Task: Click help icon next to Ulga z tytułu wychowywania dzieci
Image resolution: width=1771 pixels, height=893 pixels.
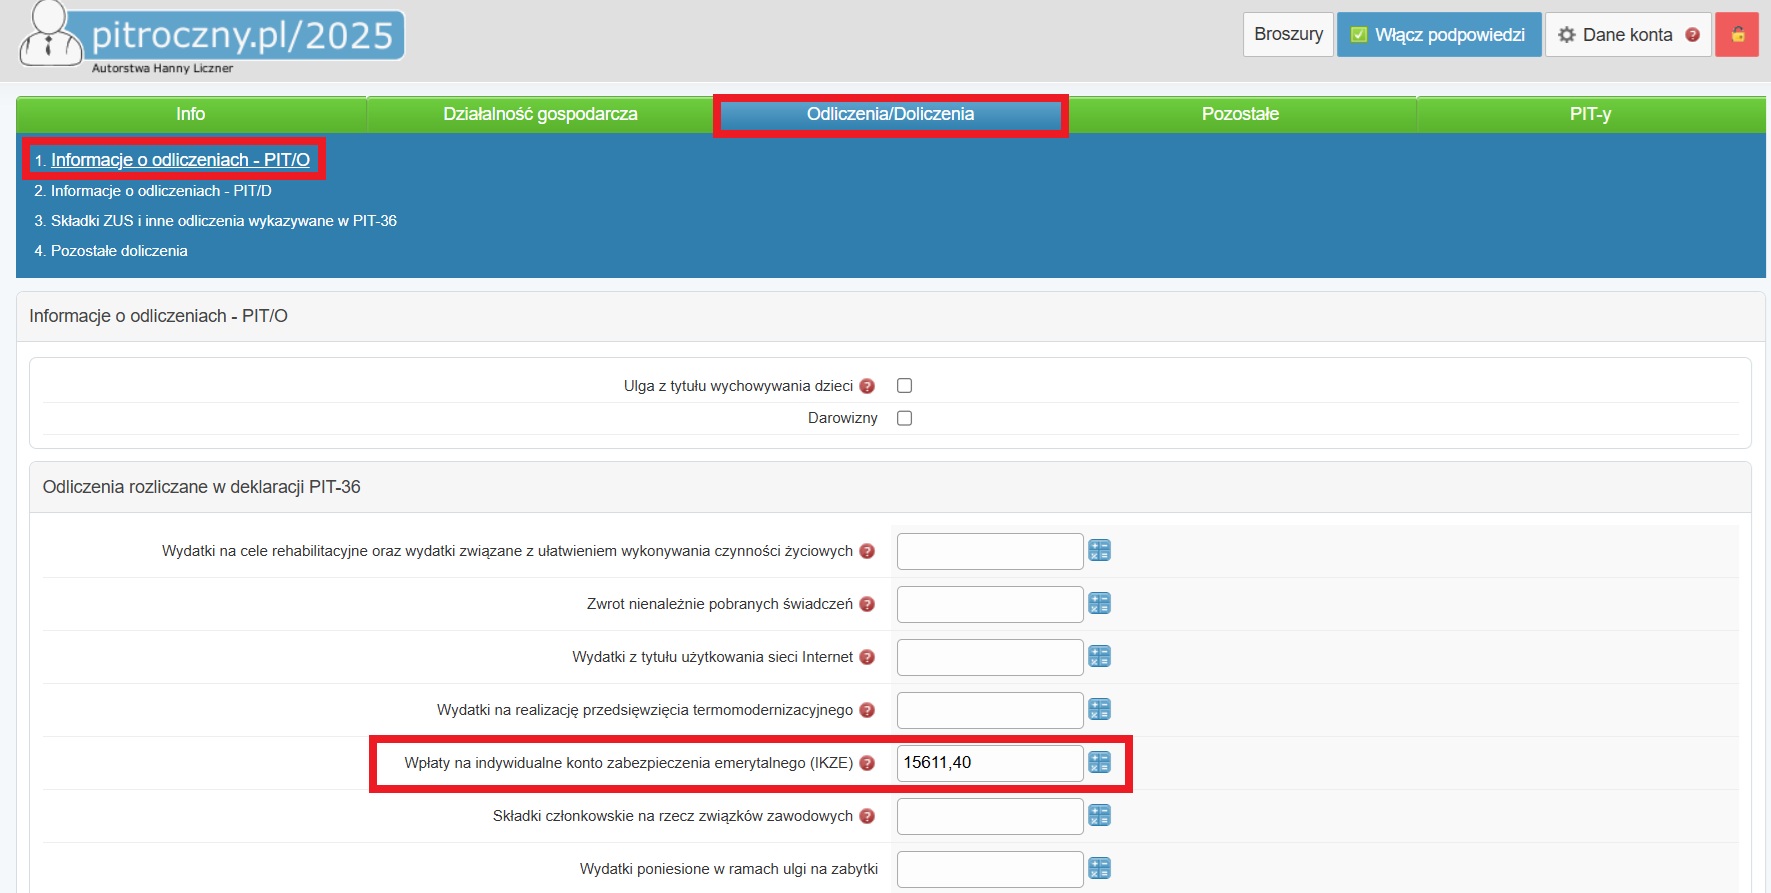Action: pos(867,386)
